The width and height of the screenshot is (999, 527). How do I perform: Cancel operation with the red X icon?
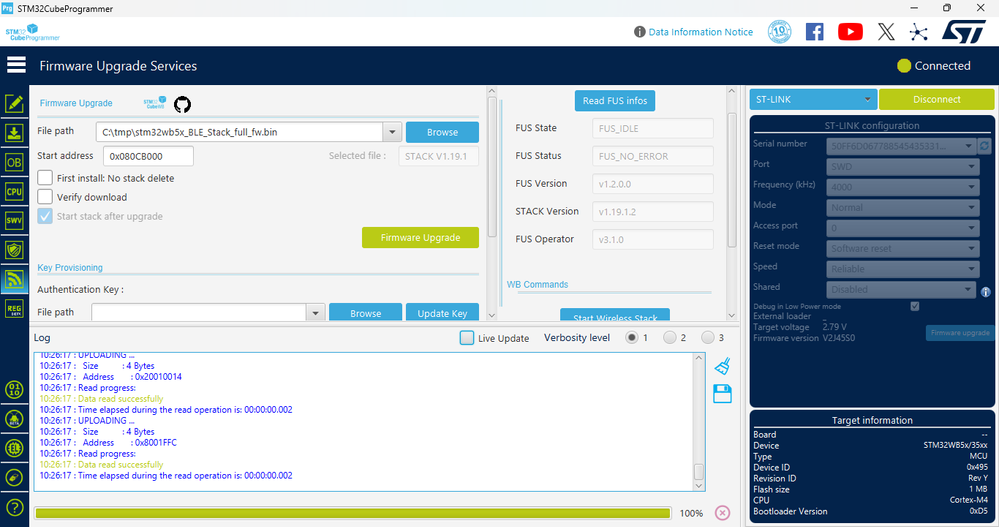(722, 513)
